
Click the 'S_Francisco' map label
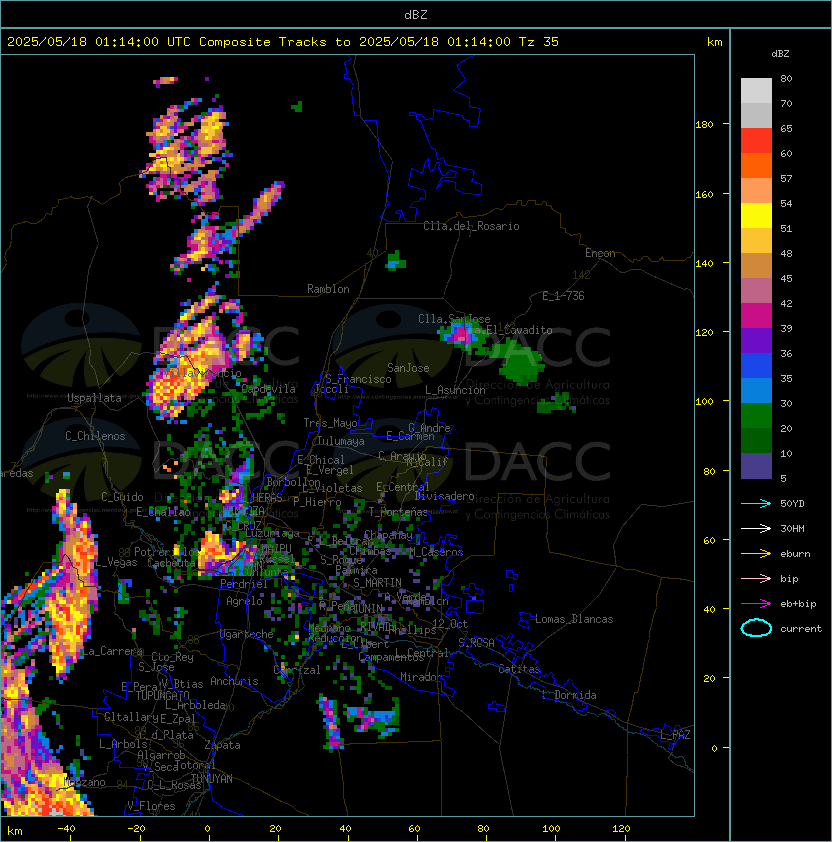coord(358,379)
